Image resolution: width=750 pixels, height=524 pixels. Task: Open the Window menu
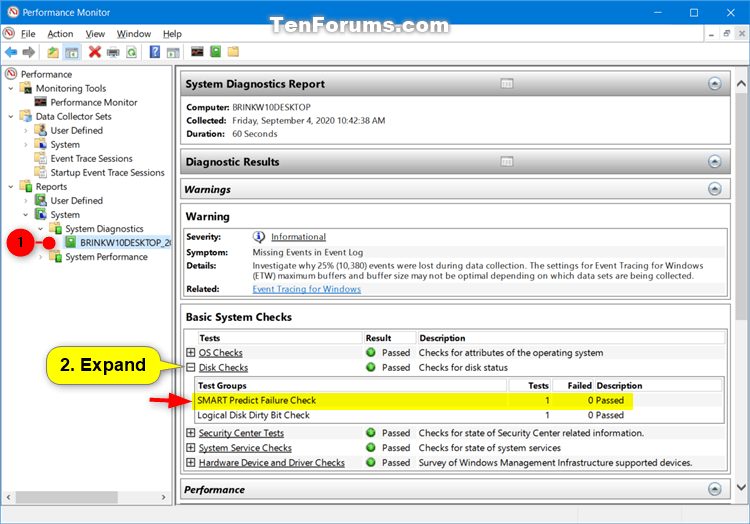click(x=134, y=34)
